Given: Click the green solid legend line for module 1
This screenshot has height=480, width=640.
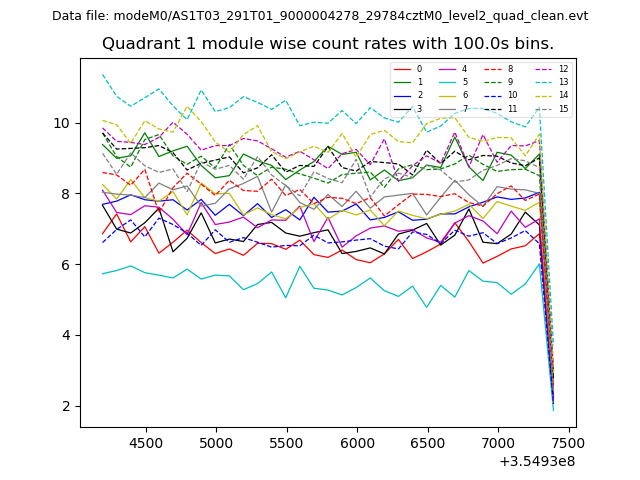Looking at the screenshot, I should 402,82.
